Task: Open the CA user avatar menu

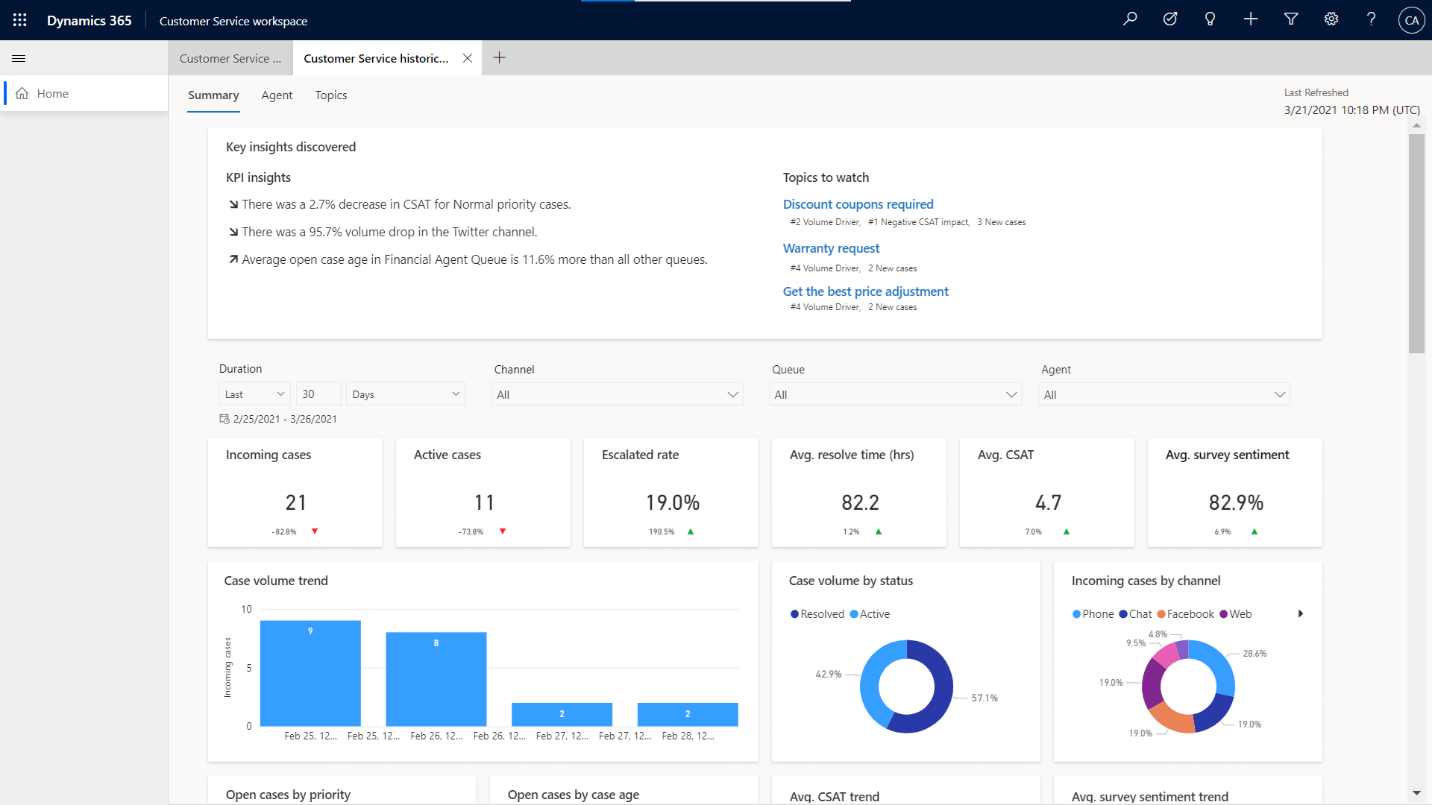Action: (1411, 19)
